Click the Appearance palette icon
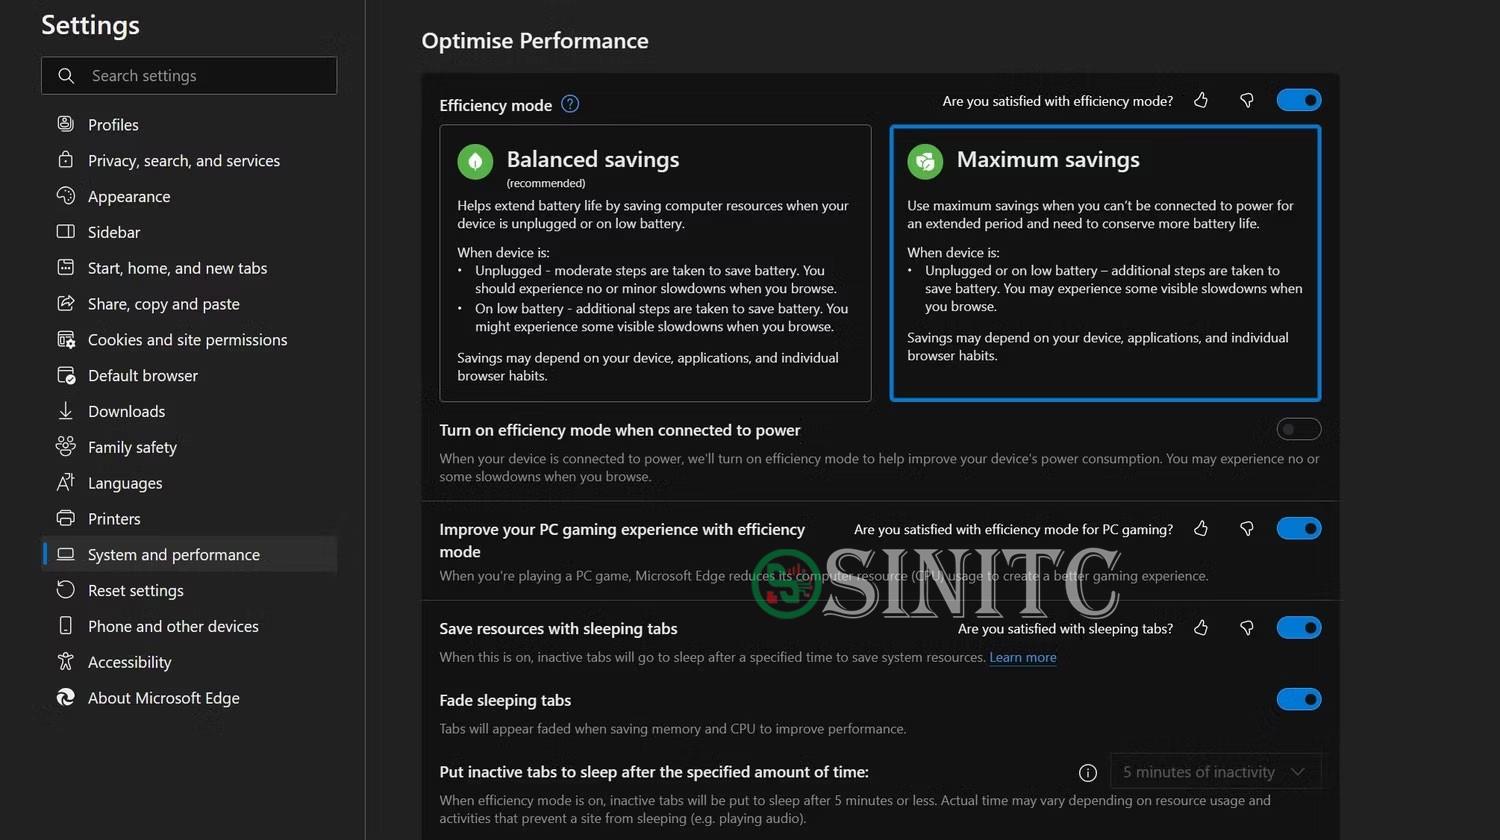Screen dimensions: 1500x840 [66, 196]
